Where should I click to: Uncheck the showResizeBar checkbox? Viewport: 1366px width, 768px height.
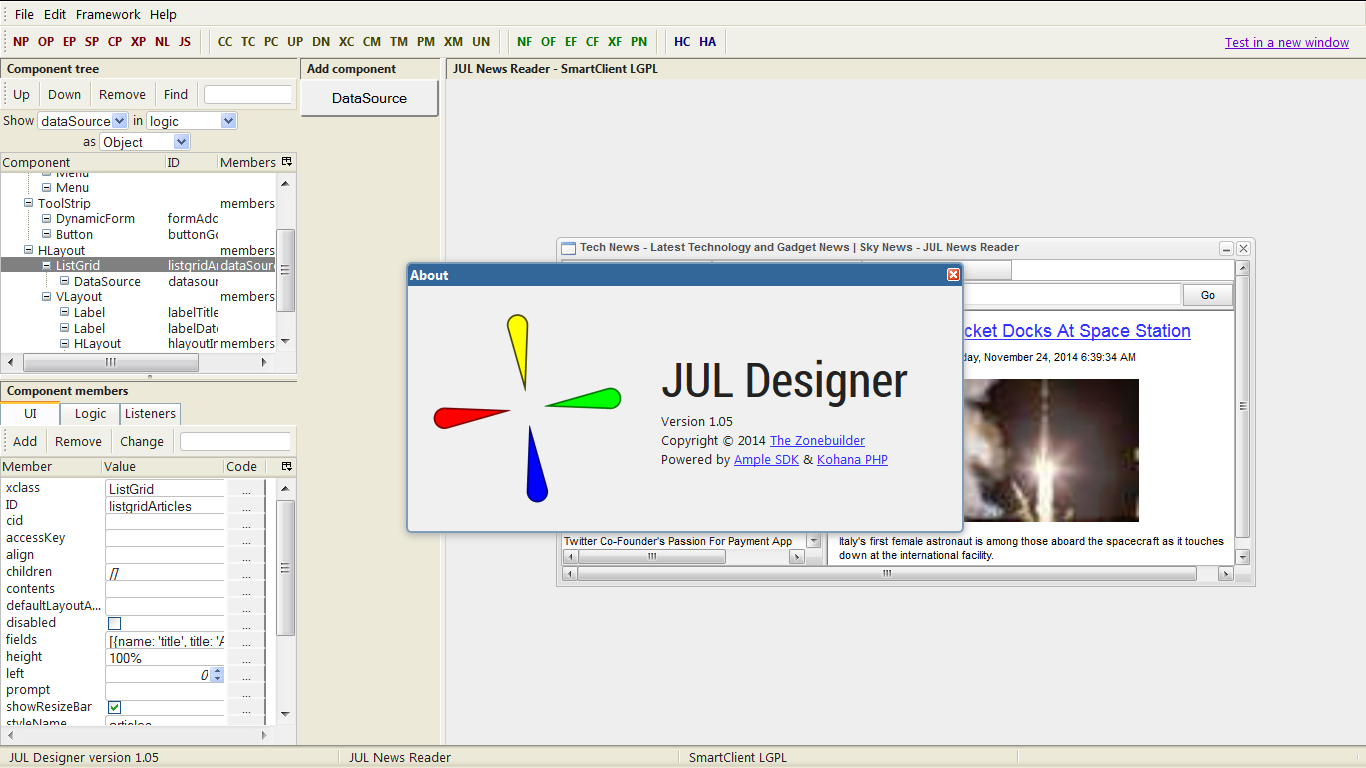click(x=114, y=707)
